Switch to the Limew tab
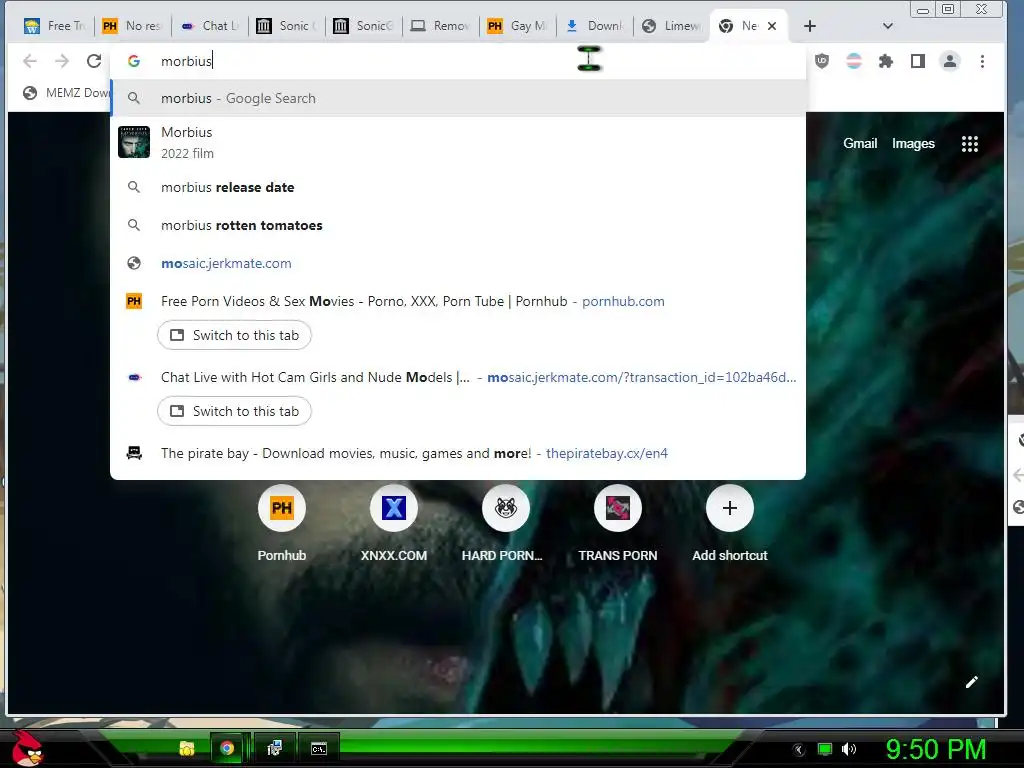The image size is (1024, 768). point(672,26)
